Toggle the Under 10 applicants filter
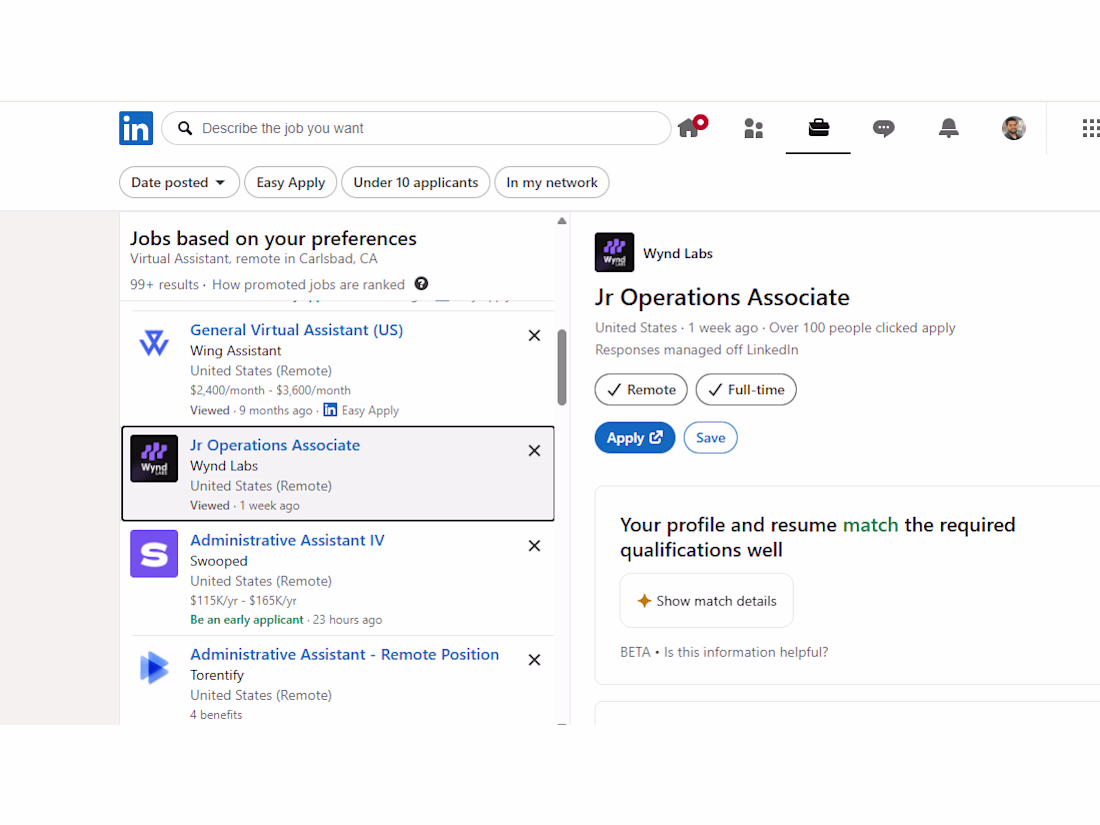Screen dimensions: 1100x825 [x=416, y=182]
